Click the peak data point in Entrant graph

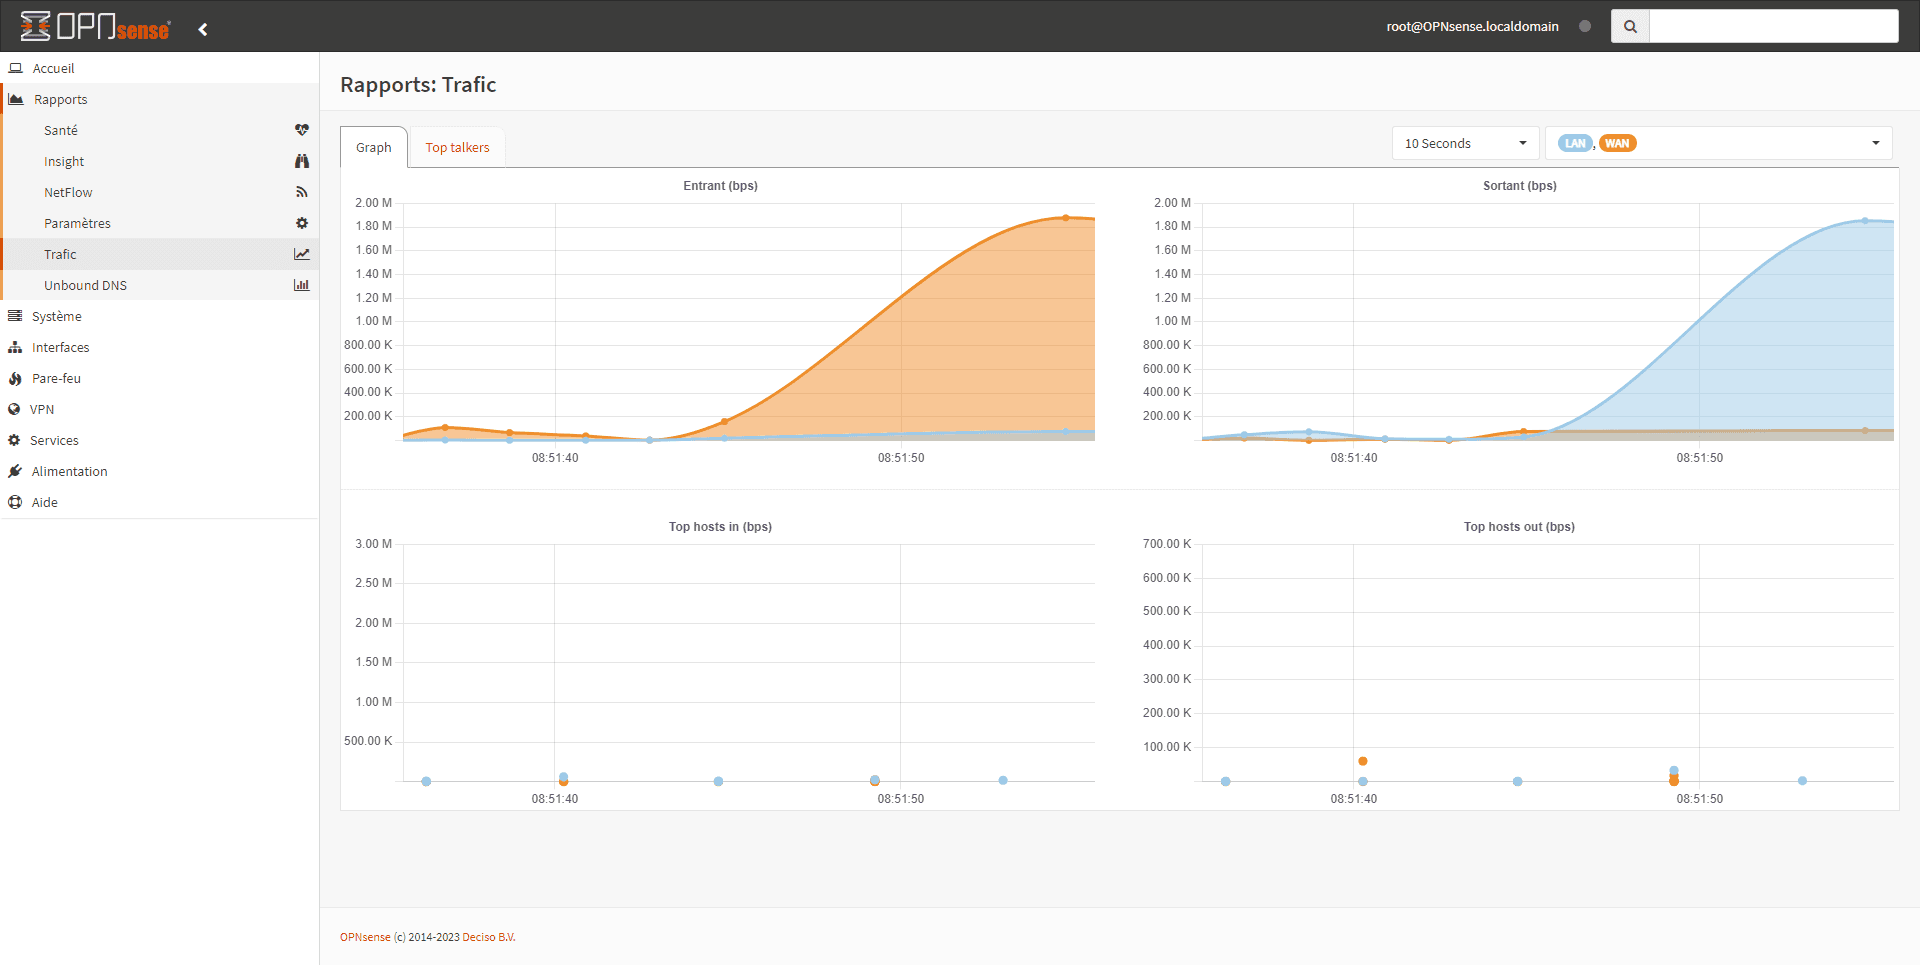(x=1065, y=217)
